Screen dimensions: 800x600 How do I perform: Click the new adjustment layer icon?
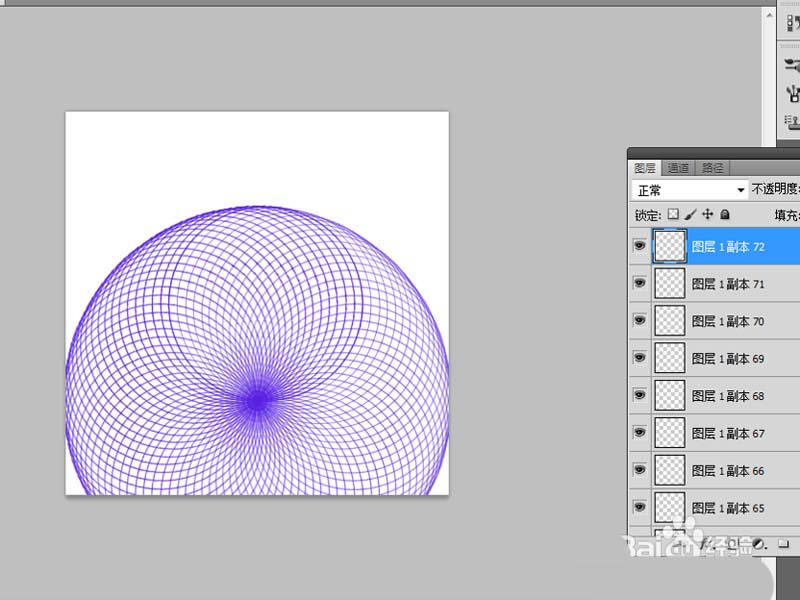tap(758, 543)
